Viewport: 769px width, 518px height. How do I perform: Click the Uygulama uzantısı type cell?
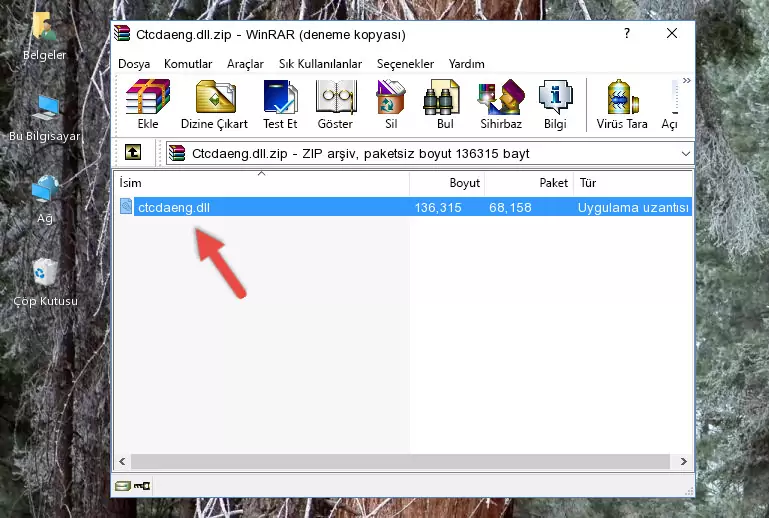pos(633,207)
